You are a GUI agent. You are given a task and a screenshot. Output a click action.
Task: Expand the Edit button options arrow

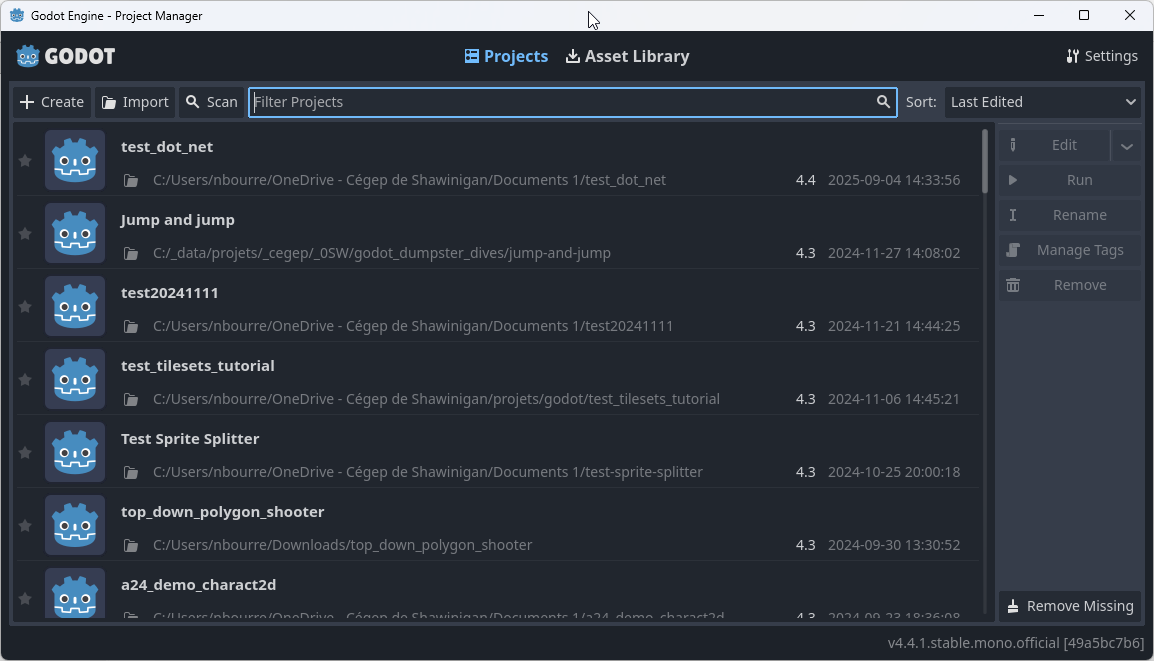(x=1126, y=146)
